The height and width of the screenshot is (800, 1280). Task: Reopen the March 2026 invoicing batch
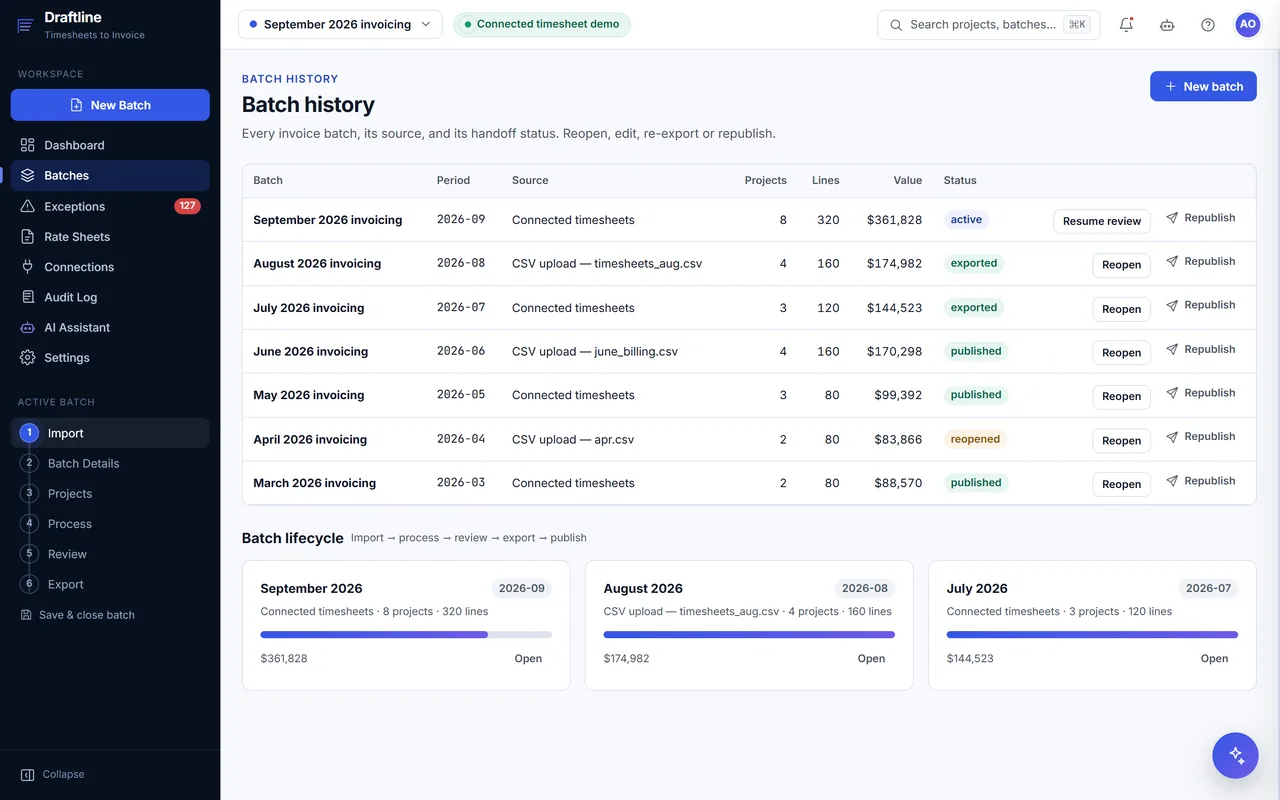[1121, 484]
